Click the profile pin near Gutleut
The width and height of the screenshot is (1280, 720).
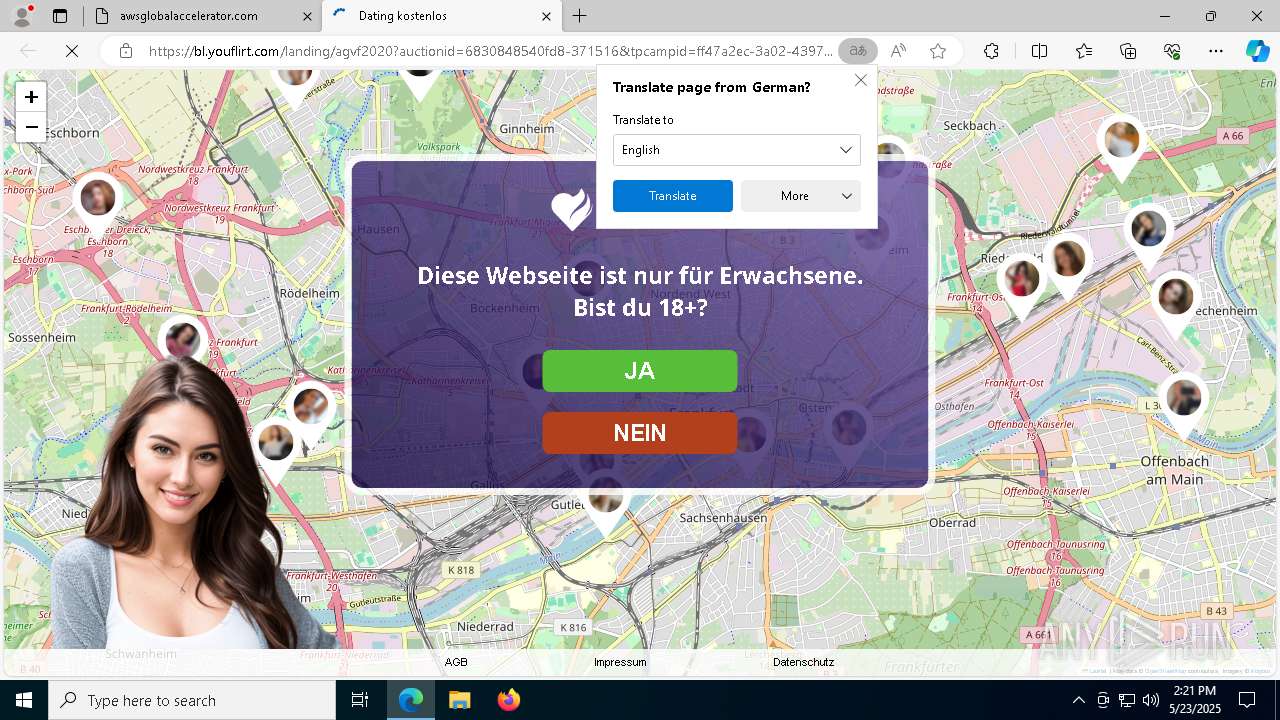click(605, 500)
